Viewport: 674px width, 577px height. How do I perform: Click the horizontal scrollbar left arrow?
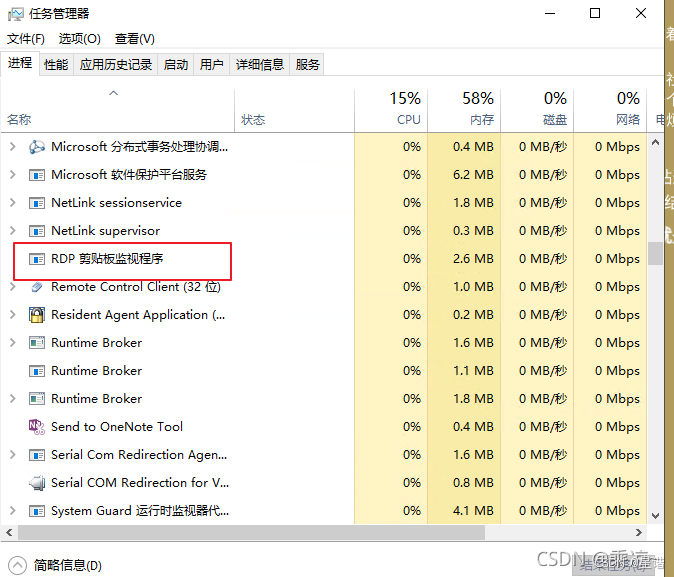[x=9, y=532]
